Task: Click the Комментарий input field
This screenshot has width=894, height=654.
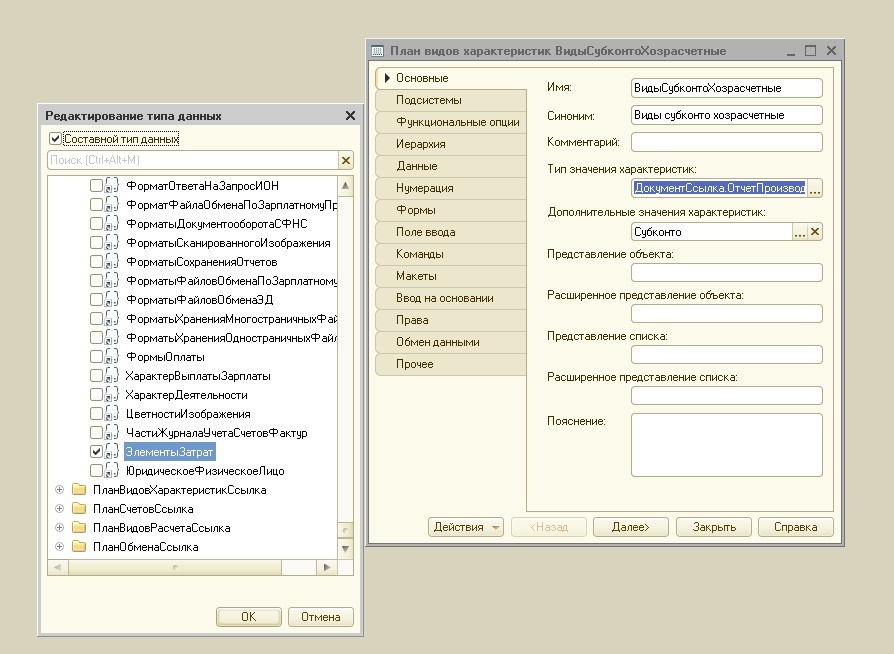Action: 727,142
